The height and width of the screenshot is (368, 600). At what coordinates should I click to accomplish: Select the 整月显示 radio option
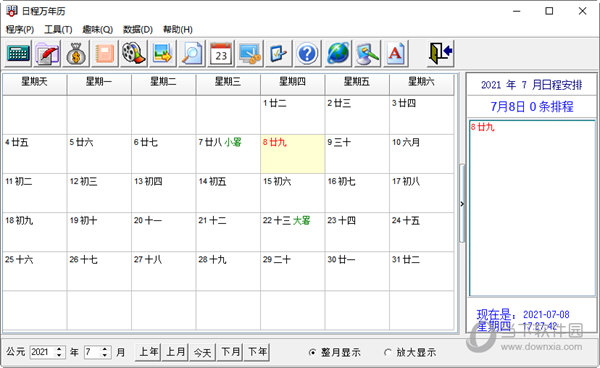(x=334, y=352)
